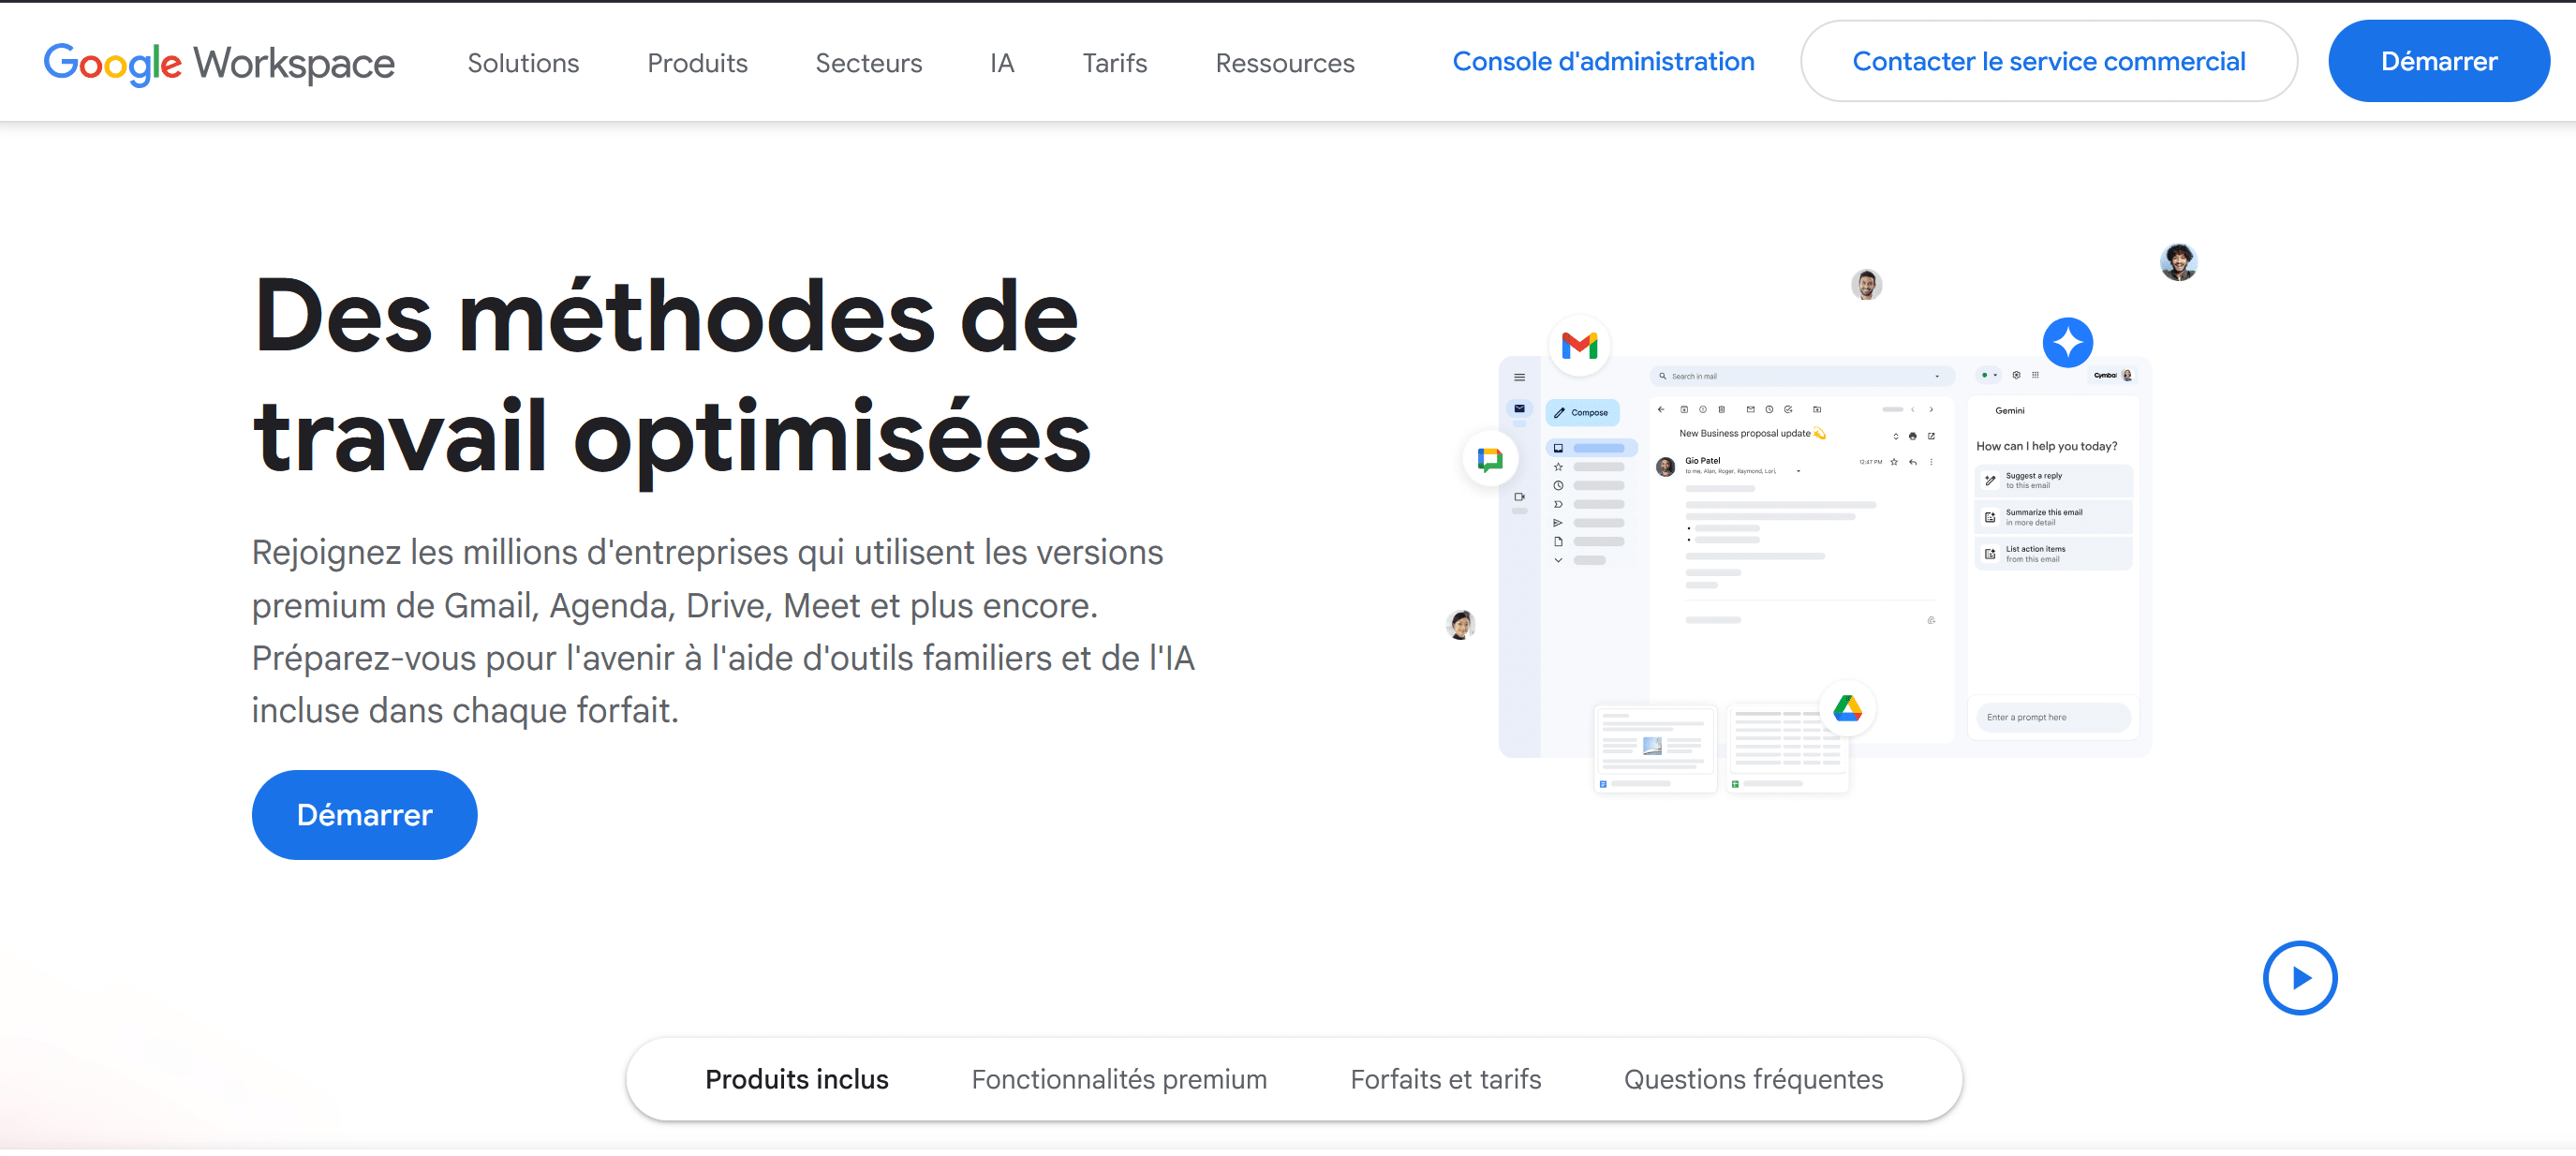This screenshot has width=2576, height=1156.
Task: Open the settings gear in the Gemini panel
Action: point(2017,376)
